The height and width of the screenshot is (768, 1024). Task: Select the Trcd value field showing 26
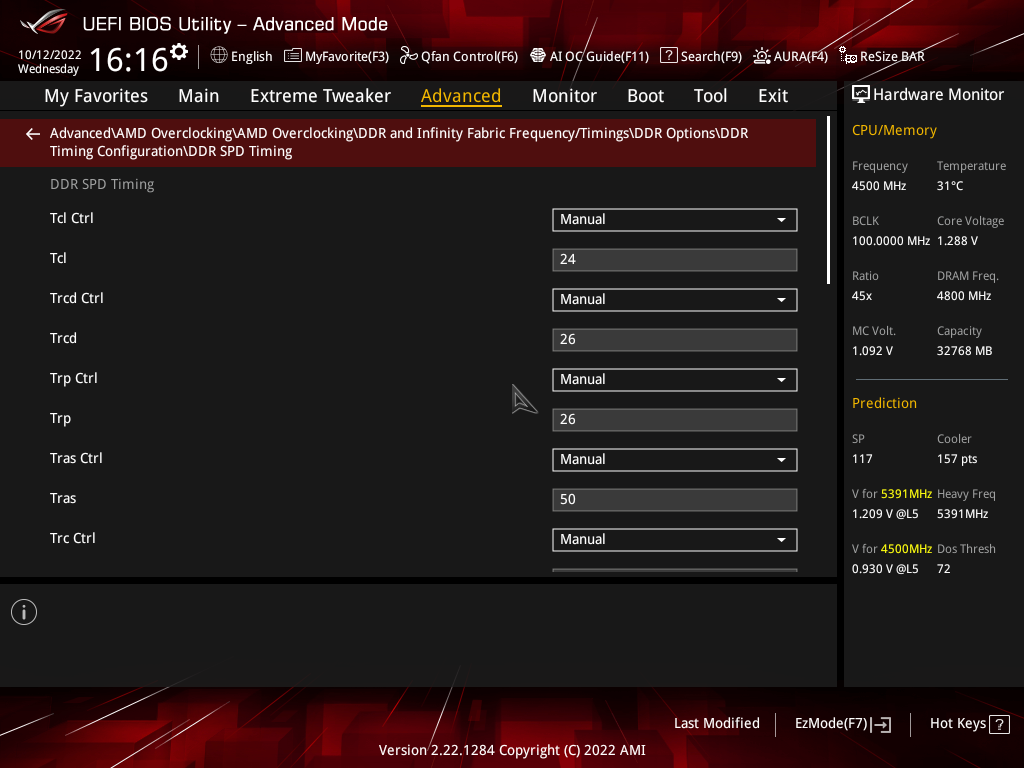[x=675, y=340]
